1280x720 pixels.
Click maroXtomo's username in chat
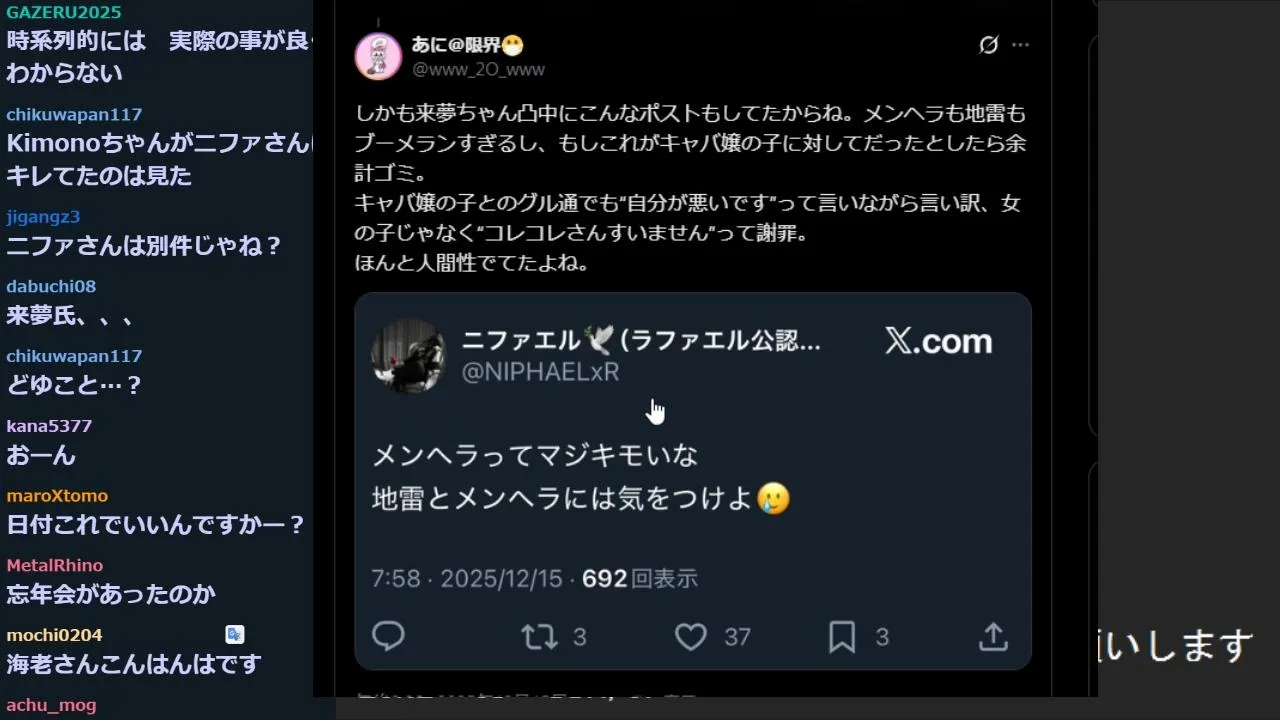click(57, 496)
